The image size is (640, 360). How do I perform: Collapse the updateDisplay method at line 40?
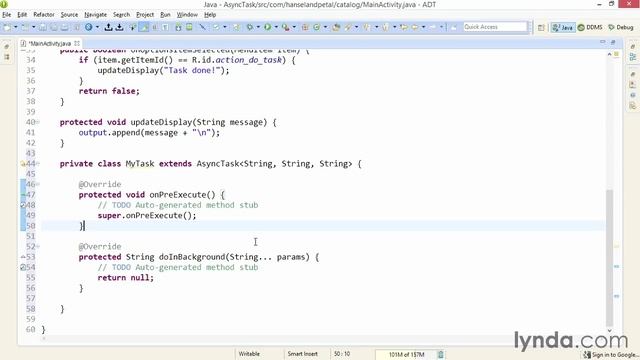tap(38, 122)
